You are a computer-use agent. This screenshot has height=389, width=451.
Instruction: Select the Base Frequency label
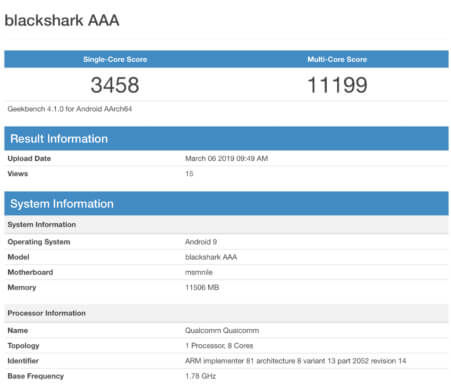tap(36, 376)
